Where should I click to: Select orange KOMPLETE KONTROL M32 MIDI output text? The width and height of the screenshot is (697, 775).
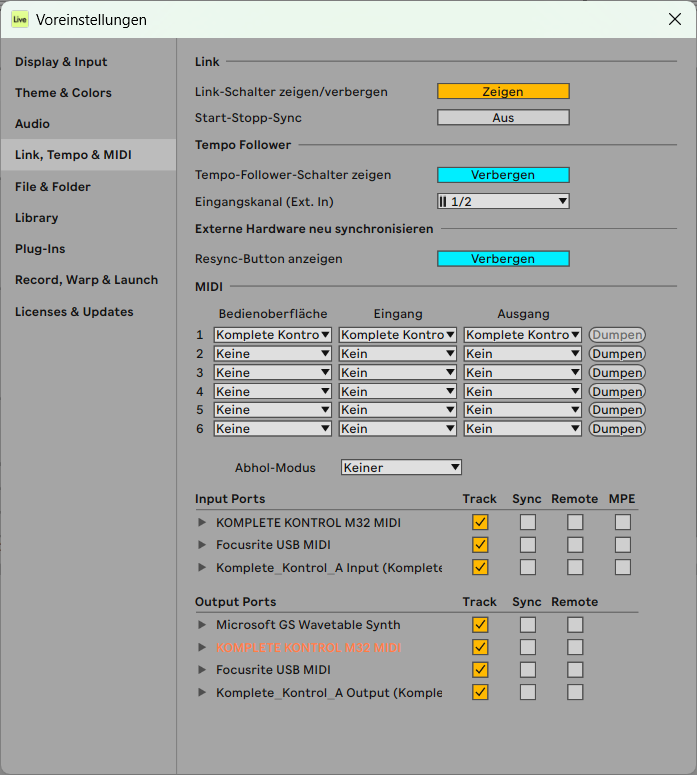tap(308, 647)
